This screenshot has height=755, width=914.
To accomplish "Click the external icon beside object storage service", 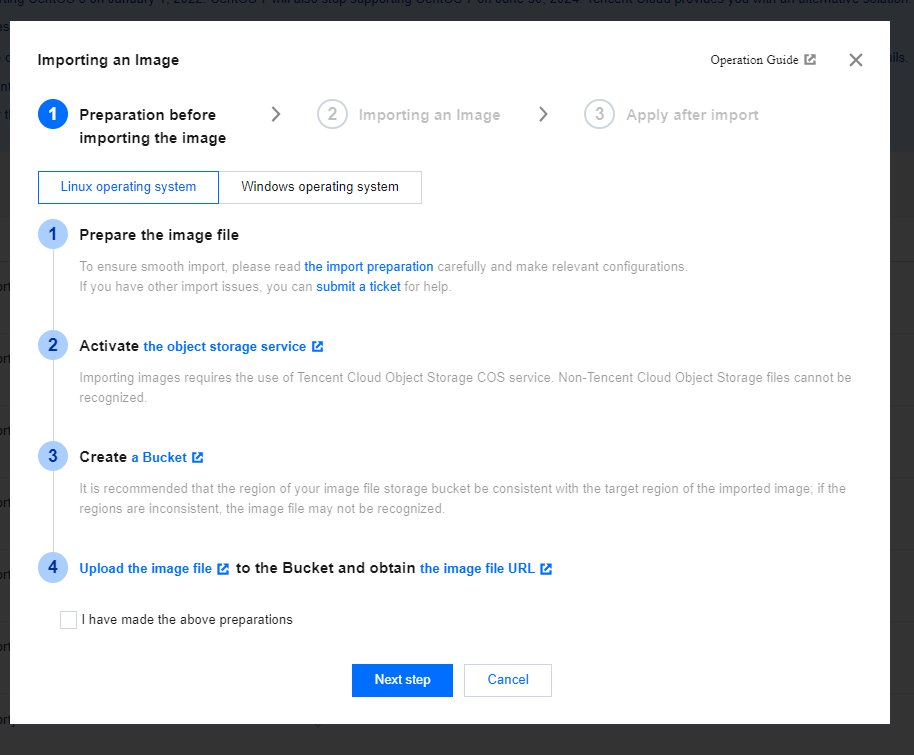I will (x=317, y=347).
